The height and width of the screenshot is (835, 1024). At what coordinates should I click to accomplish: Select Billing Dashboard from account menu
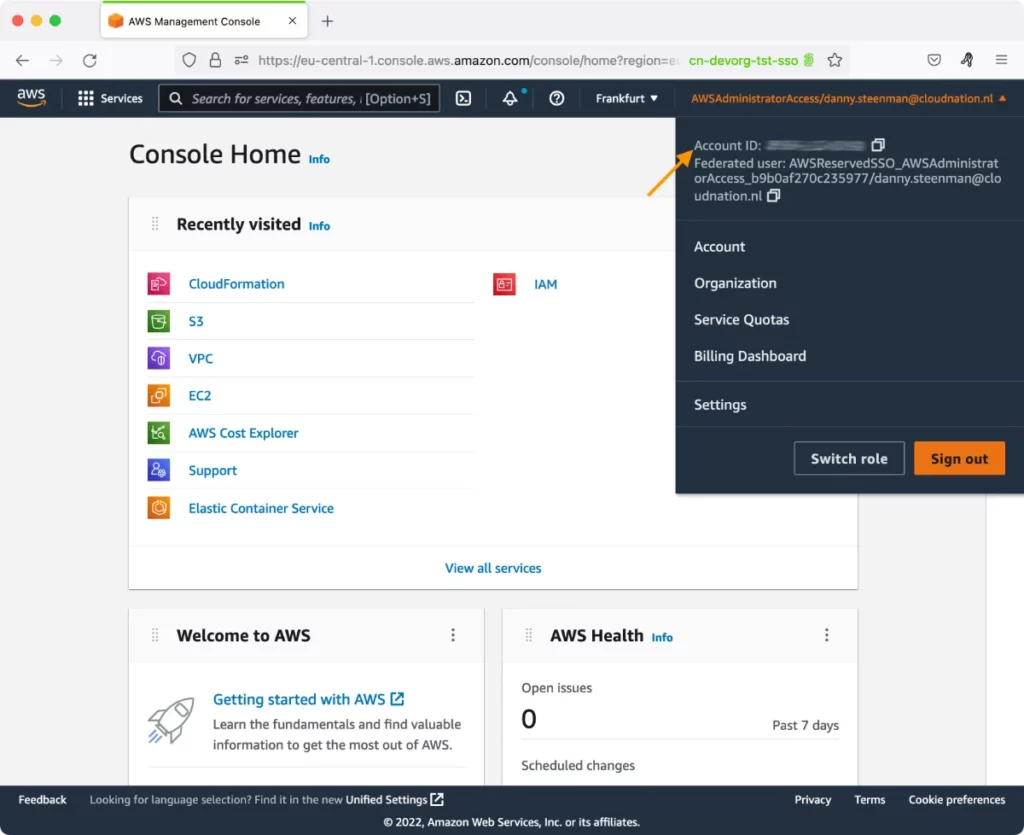tap(749, 356)
